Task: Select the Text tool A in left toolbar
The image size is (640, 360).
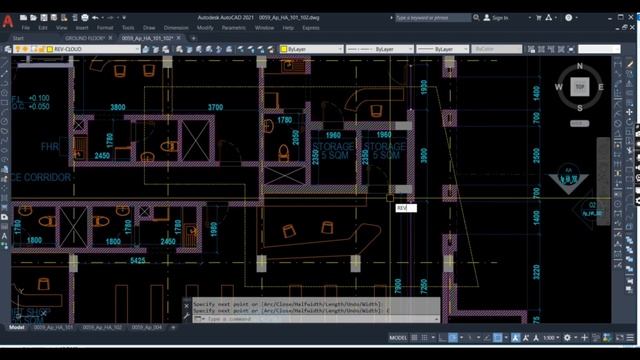Action: click(x=4, y=236)
